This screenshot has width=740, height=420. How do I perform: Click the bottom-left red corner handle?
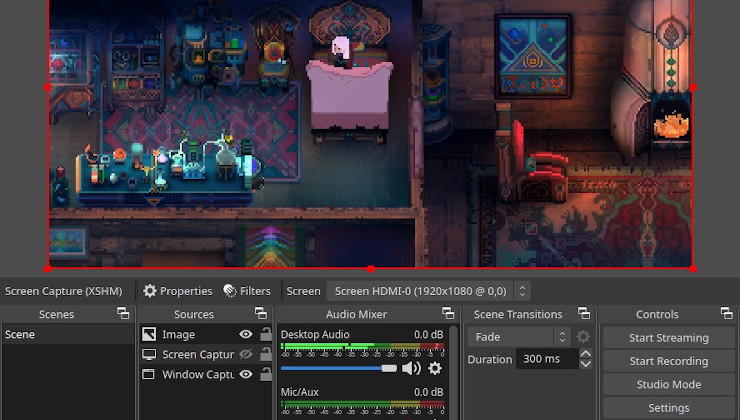[x=48, y=269]
